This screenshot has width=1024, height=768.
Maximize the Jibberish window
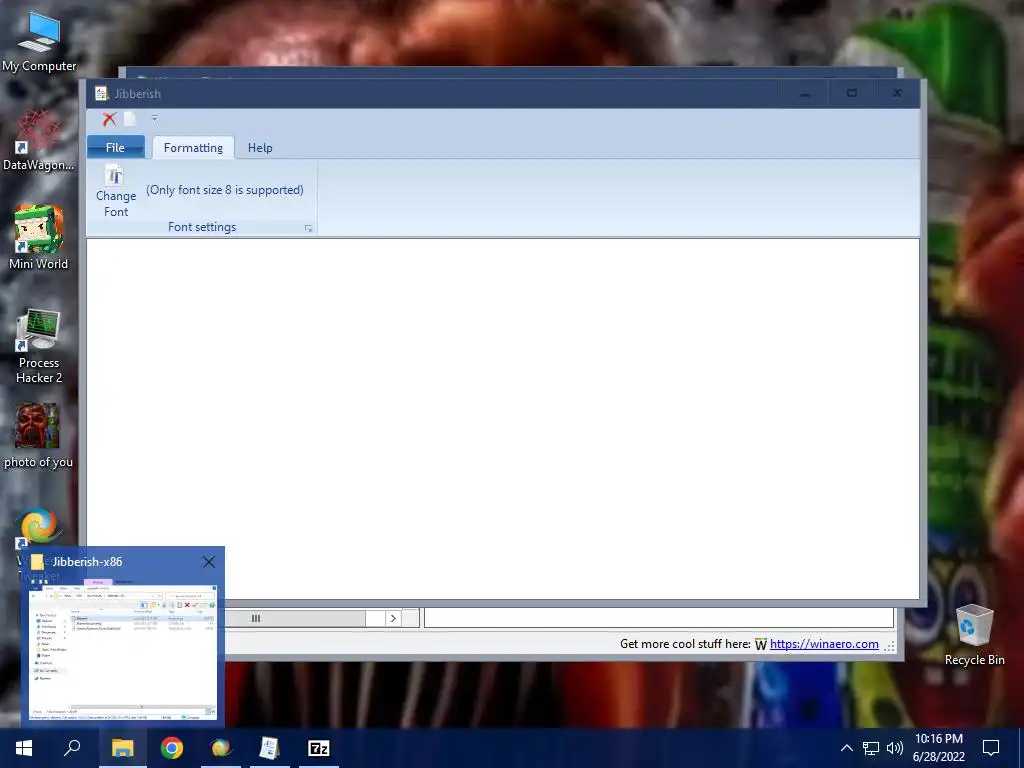click(x=852, y=93)
